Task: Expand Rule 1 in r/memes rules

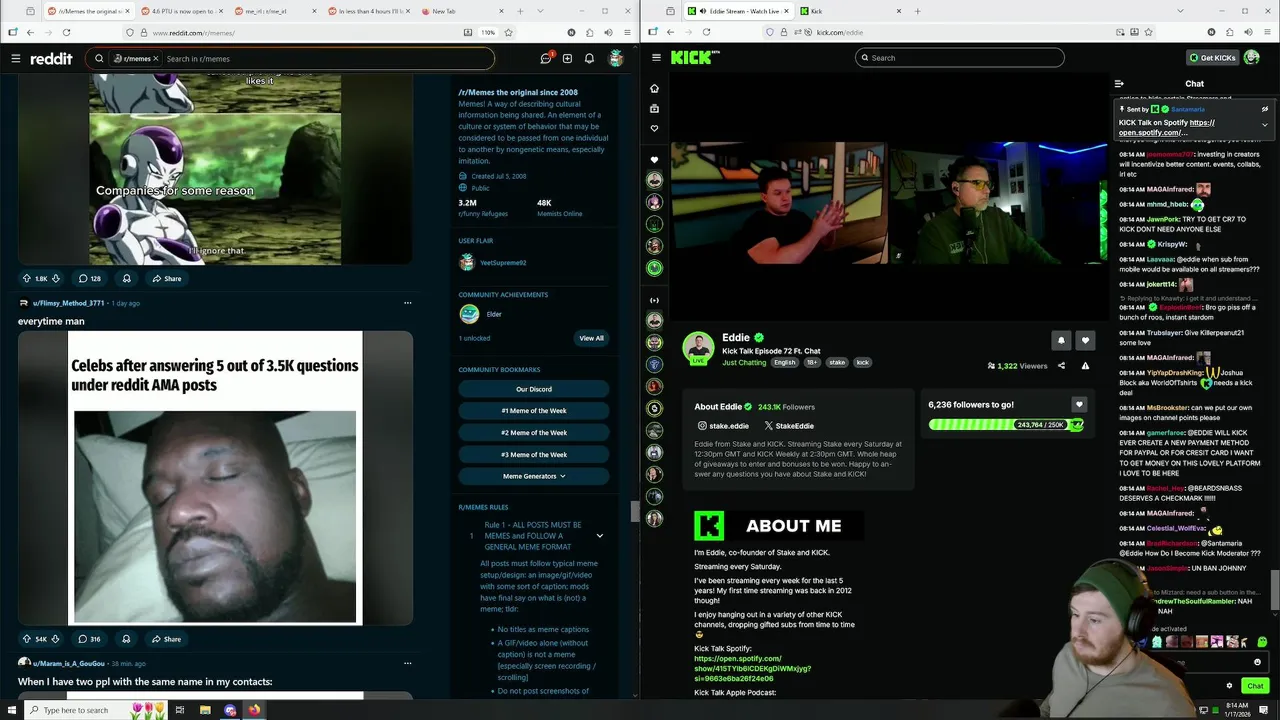Action: pyautogui.click(x=599, y=536)
